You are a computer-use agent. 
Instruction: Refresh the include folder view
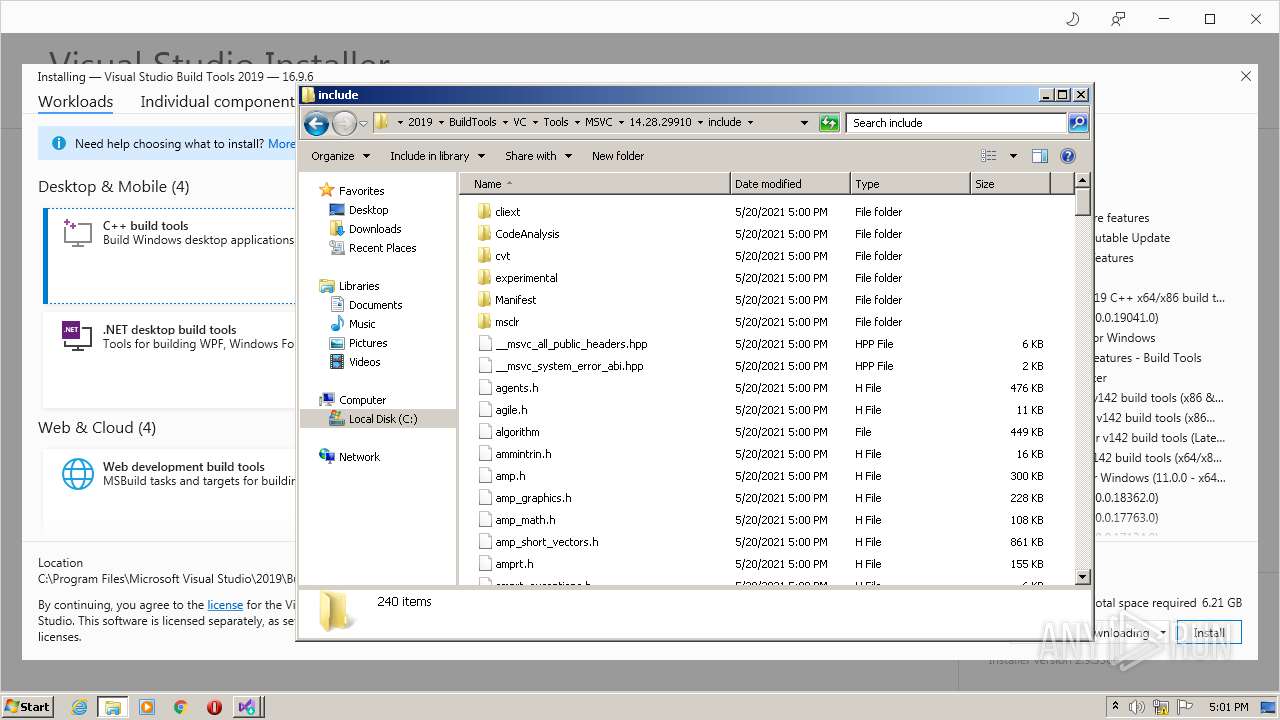coord(828,123)
